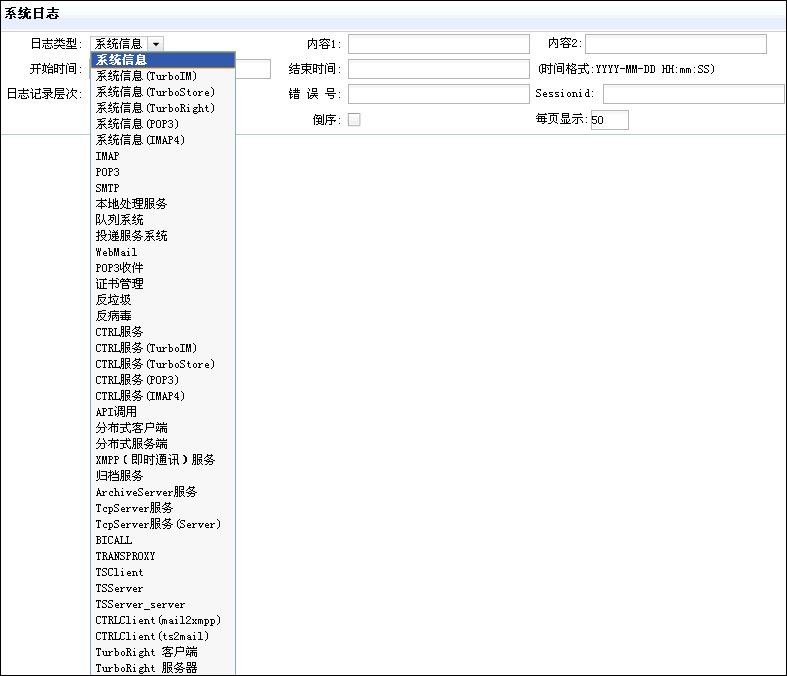
Task: Click the Sessionid text field
Action: coord(693,94)
